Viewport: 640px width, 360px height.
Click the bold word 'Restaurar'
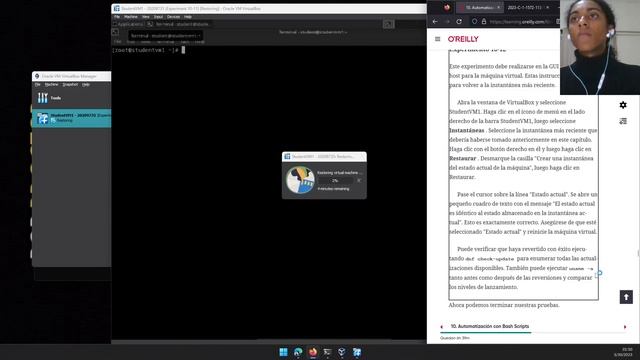[463, 158]
